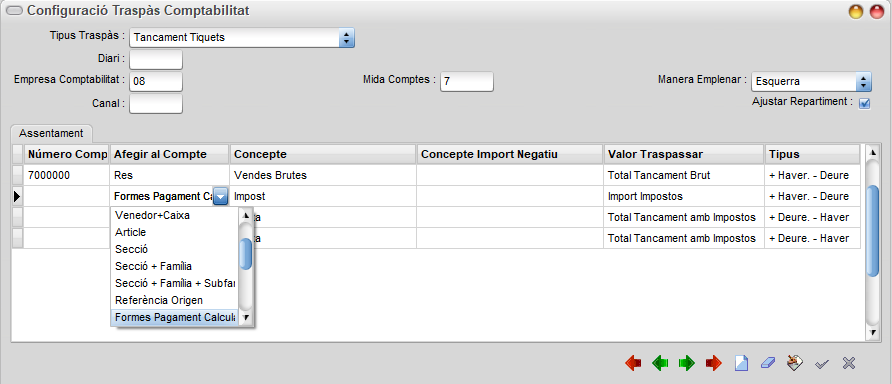The height and width of the screenshot is (384, 892).
Task: Cancel changes with X icon
Action: [849, 363]
